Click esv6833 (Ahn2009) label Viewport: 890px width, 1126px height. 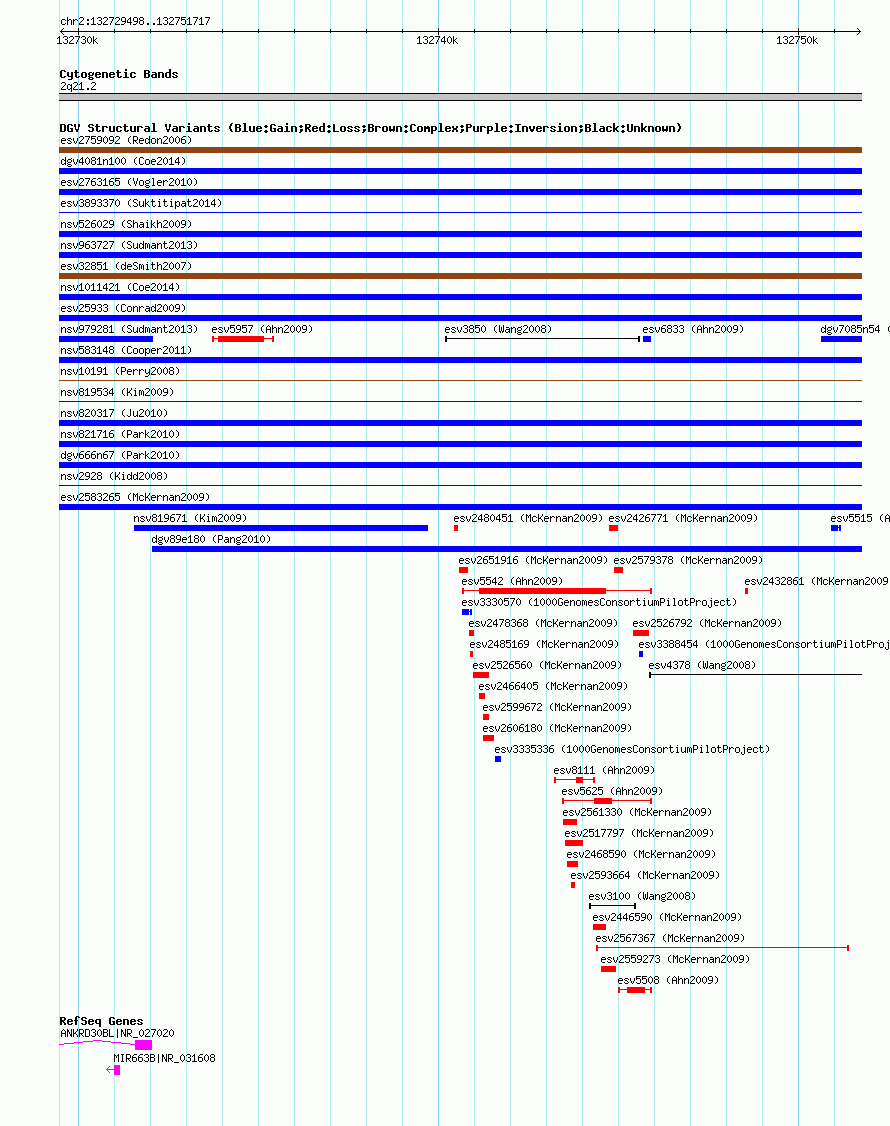point(692,329)
